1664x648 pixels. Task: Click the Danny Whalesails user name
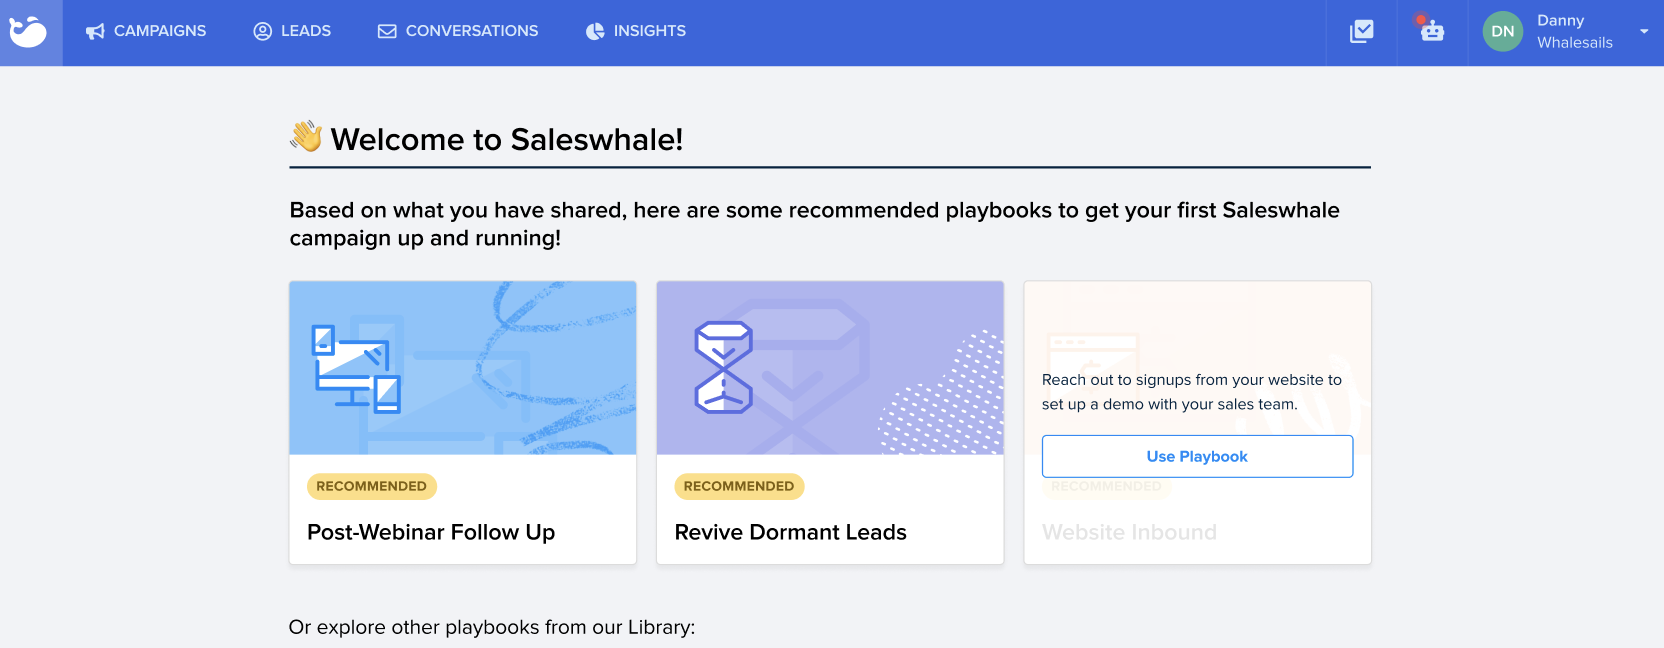pos(1575,32)
